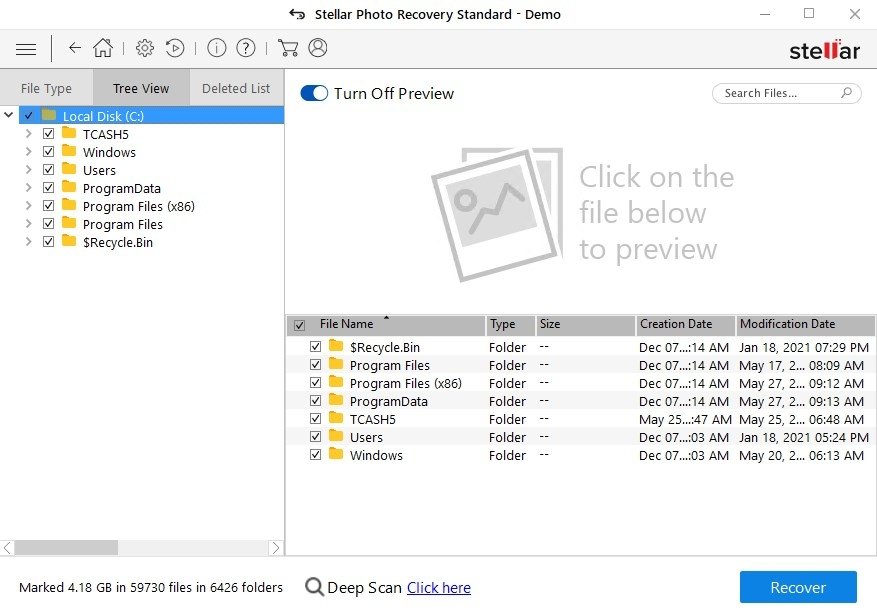
Task: Select the Tree View tab
Action: [x=141, y=88]
